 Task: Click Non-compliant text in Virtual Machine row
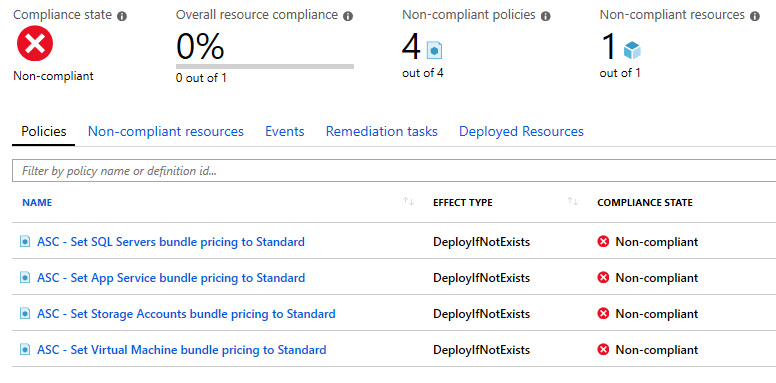pyautogui.click(x=657, y=350)
